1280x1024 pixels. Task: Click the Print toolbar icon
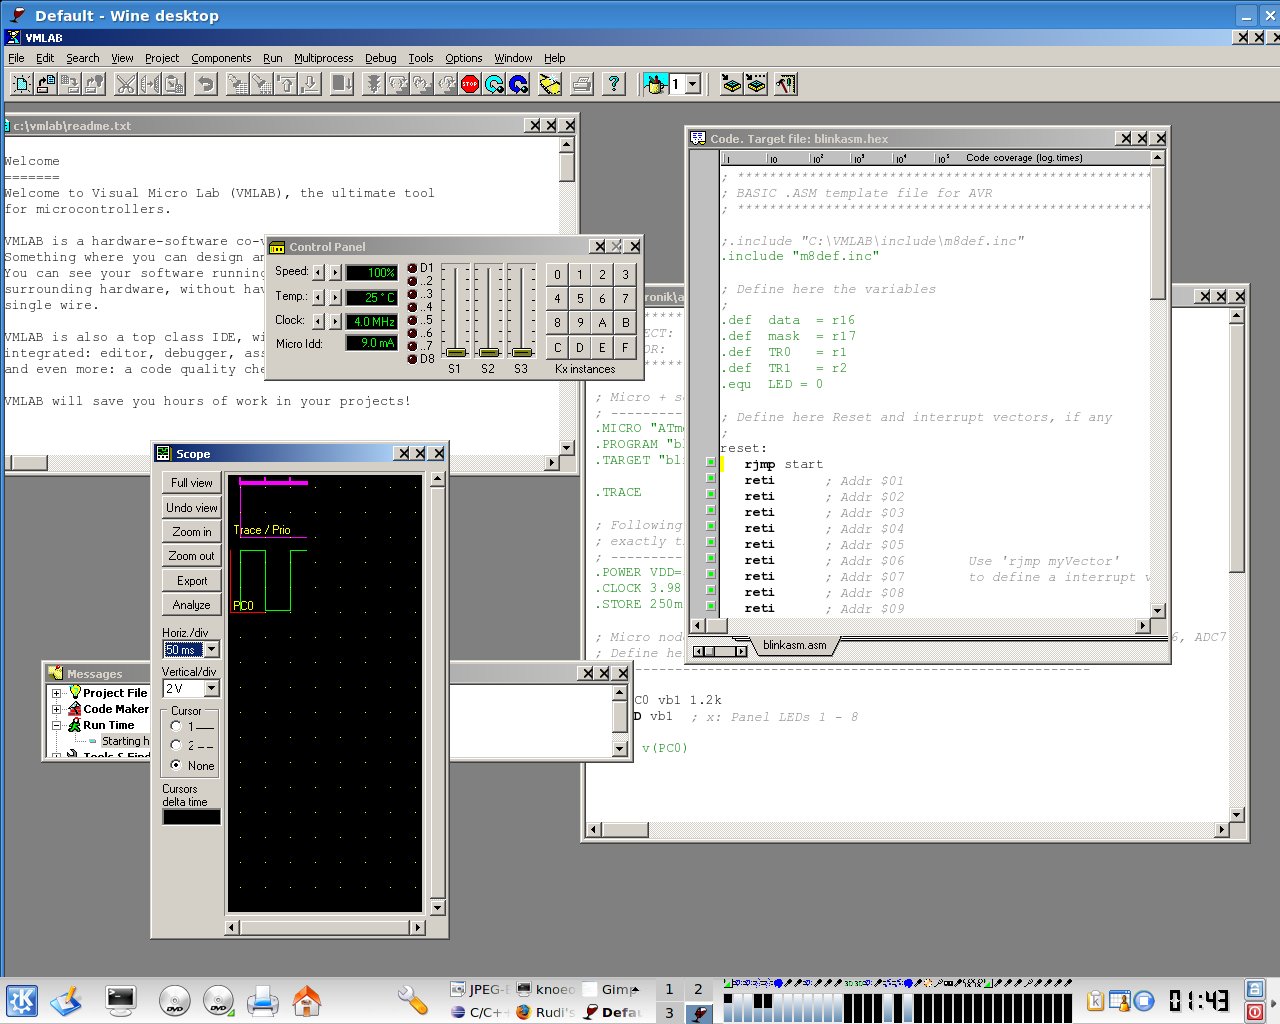[x=582, y=84]
